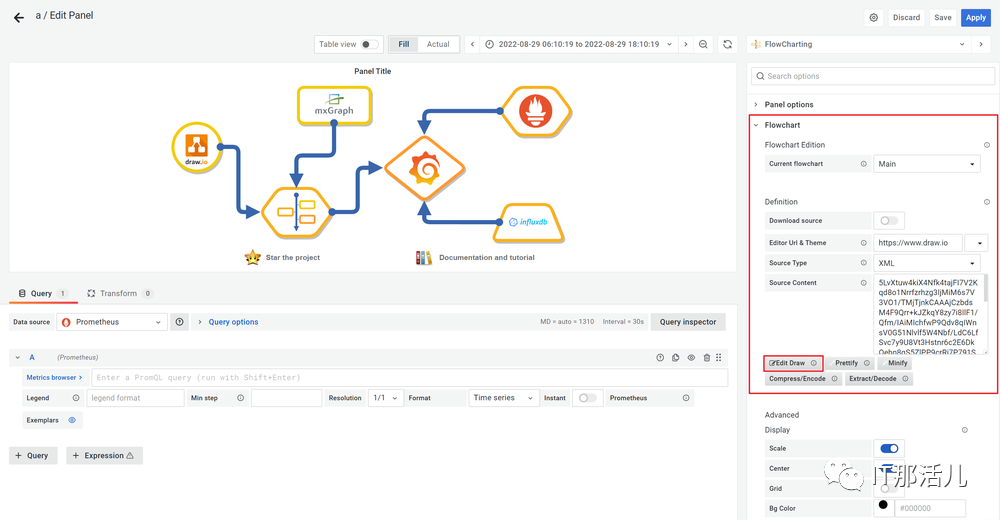
Task: Grab query A drag handle
Action: (x=719, y=358)
